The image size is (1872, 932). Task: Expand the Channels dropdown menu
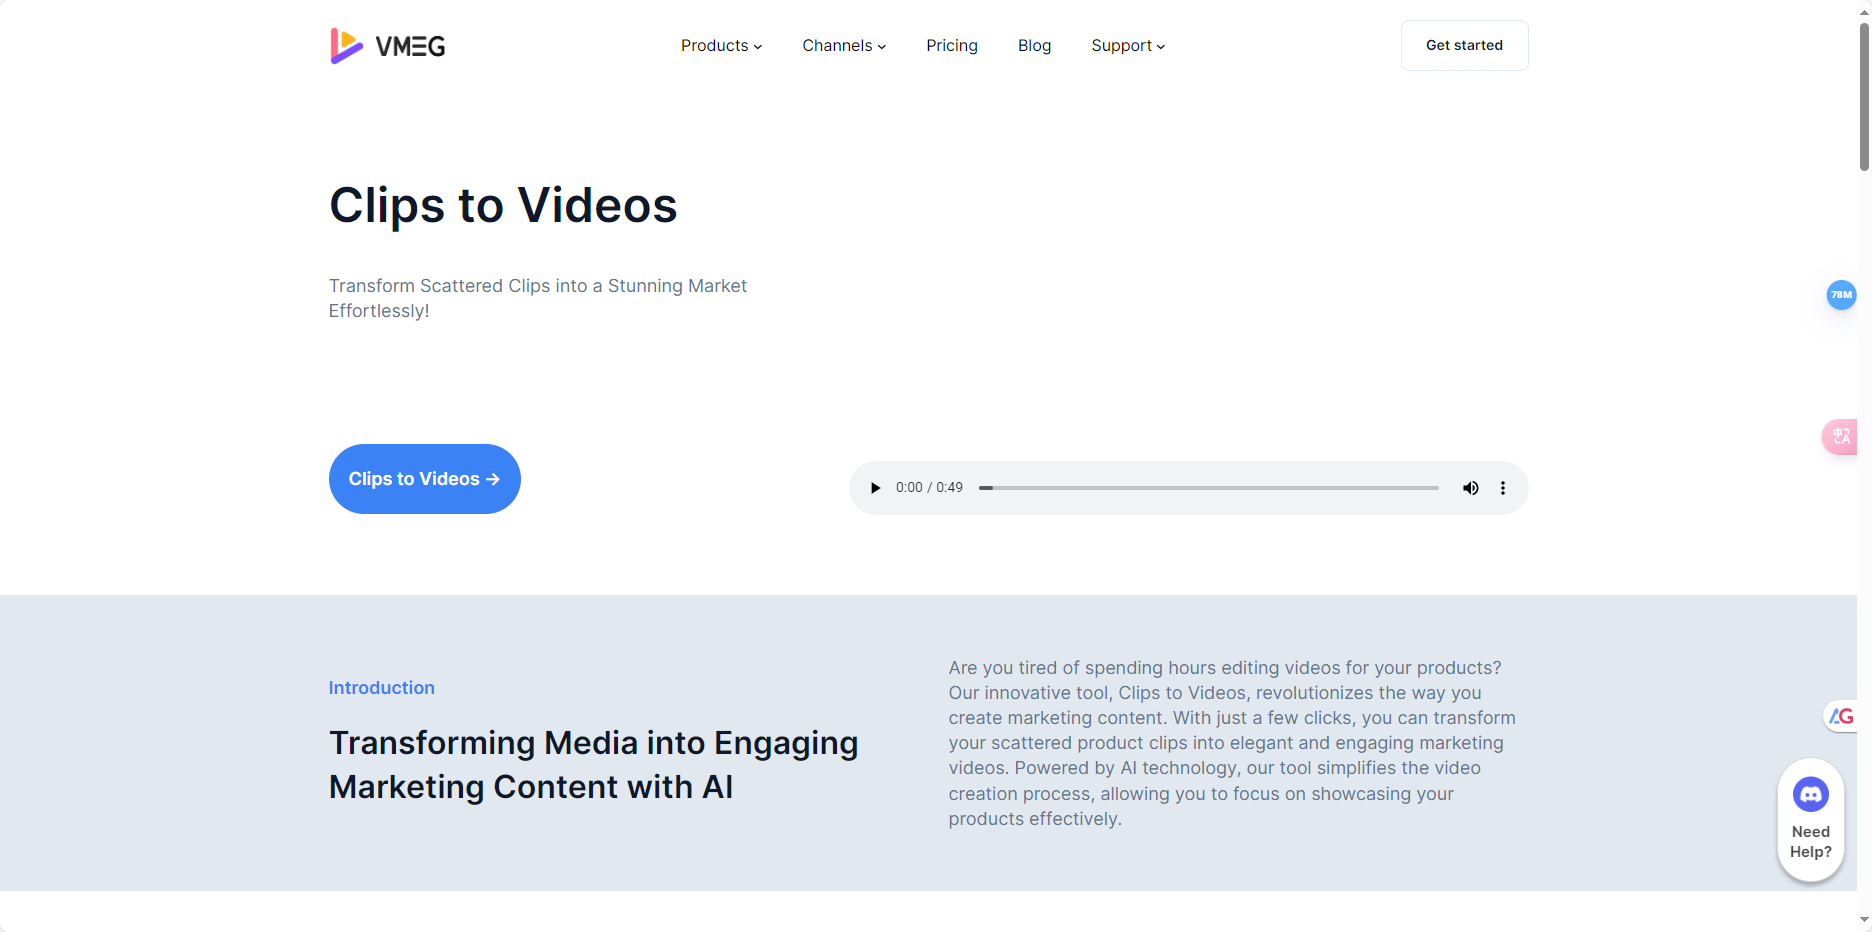click(843, 45)
